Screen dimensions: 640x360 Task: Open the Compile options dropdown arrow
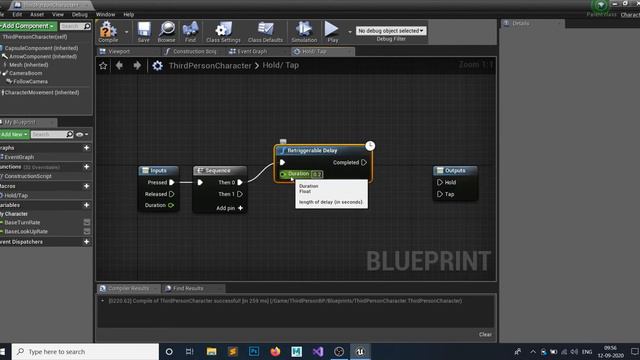(127, 32)
